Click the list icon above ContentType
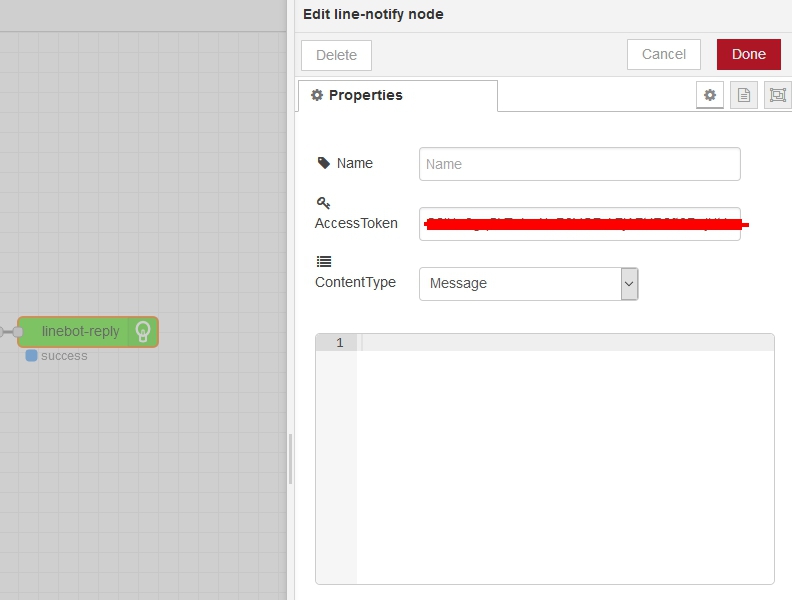This screenshot has width=792, height=600. pos(324,262)
